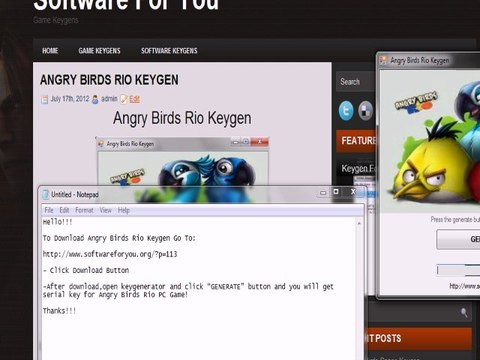Click the centered Angry Birds Rio Keygen heading

coord(182,118)
